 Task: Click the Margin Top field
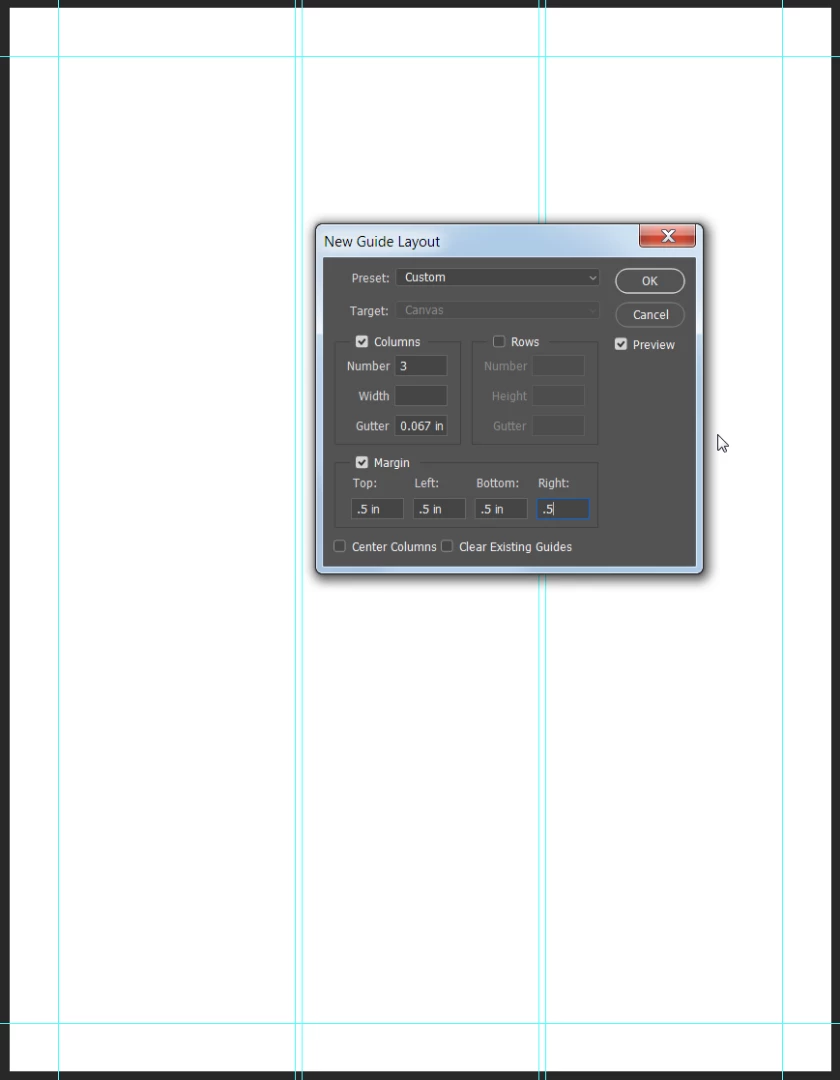377,509
